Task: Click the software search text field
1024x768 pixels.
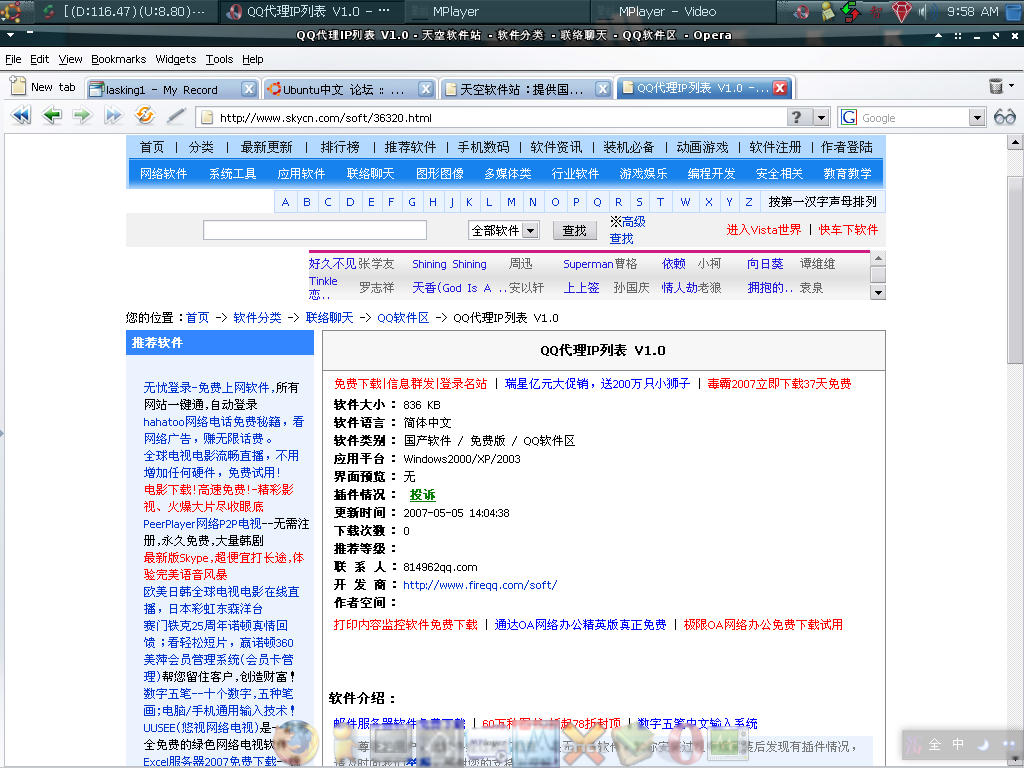Action: [x=315, y=230]
